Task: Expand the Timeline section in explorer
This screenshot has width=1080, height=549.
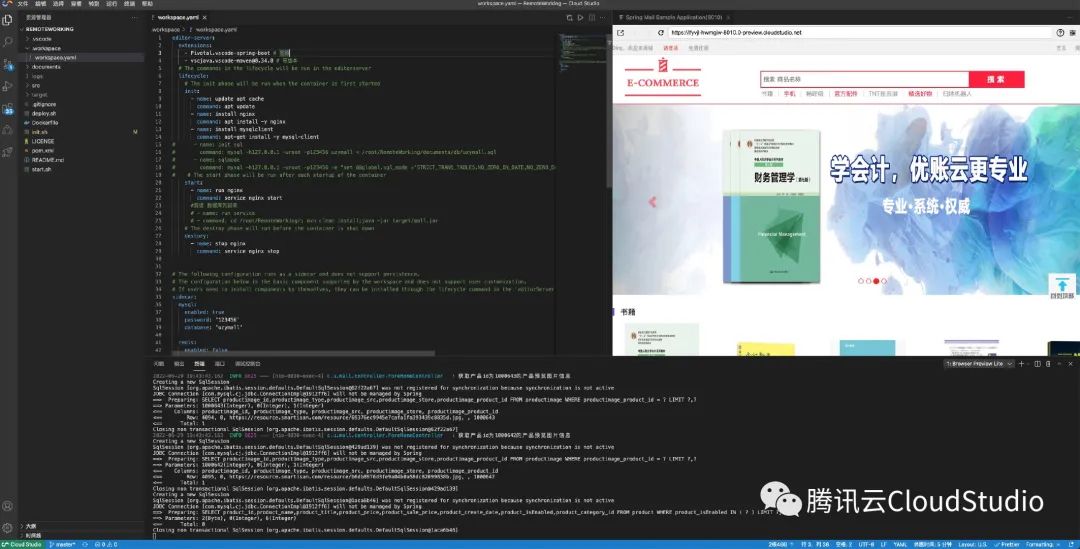Action: coord(32,535)
